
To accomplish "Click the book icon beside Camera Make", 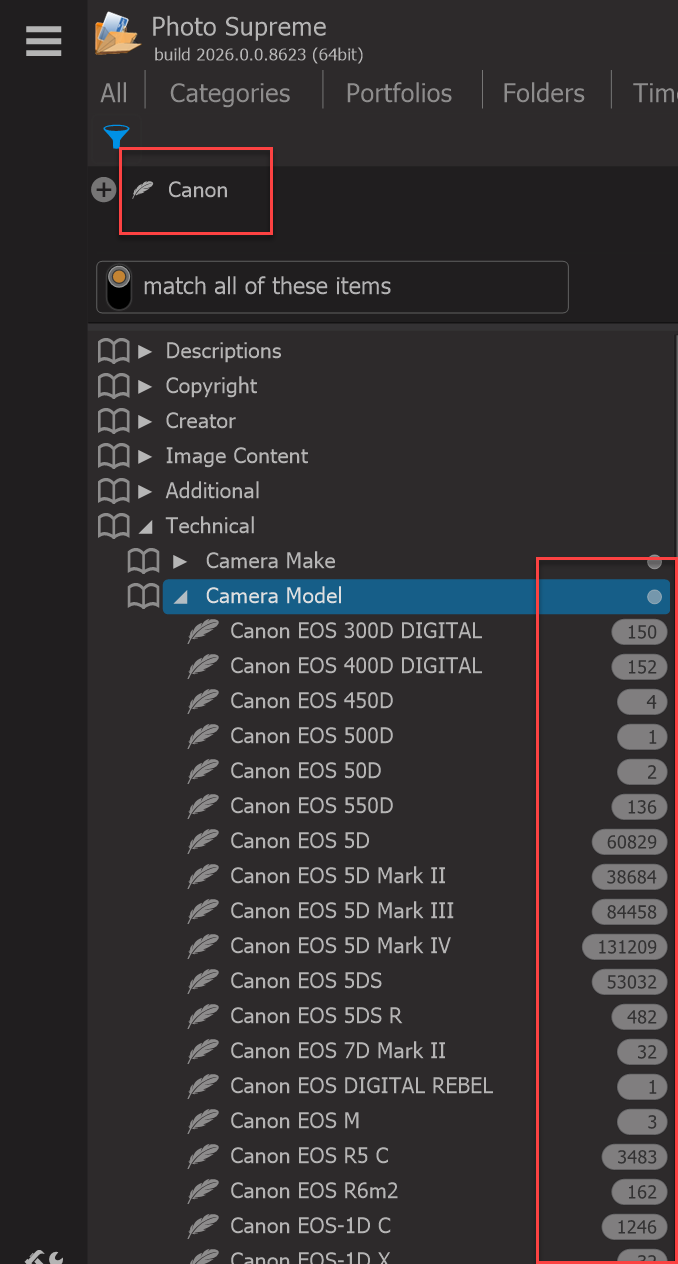I will pyautogui.click(x=144, y=561).
